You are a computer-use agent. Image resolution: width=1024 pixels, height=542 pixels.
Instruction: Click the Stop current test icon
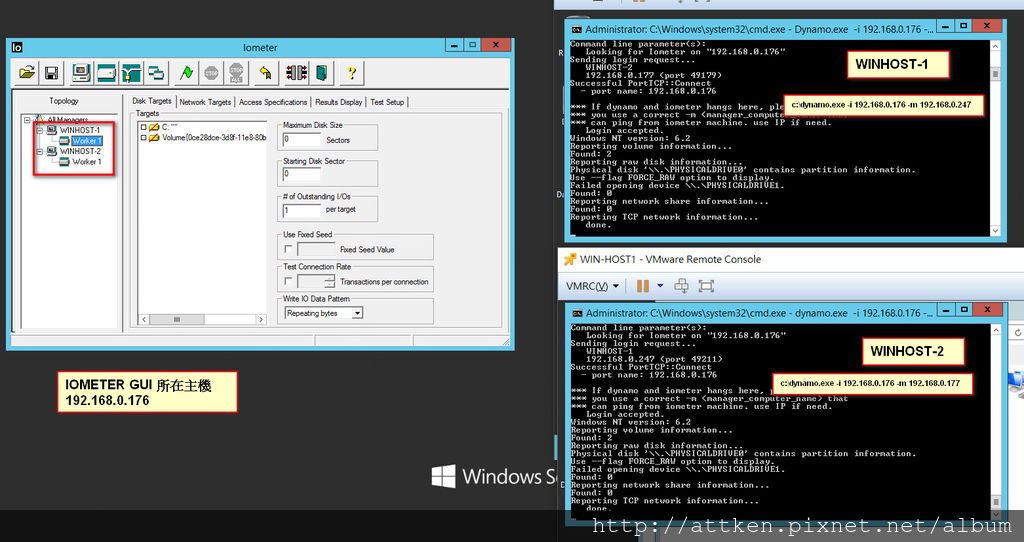click(x=212, y=73)
